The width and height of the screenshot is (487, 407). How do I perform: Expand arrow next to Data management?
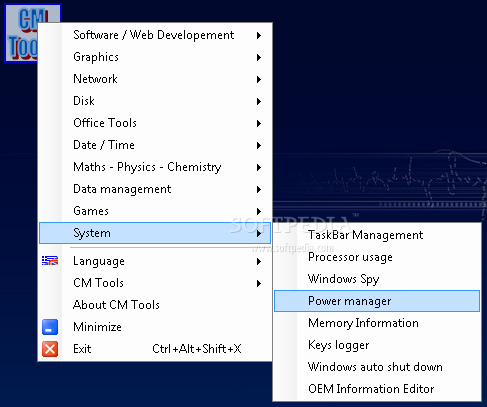coord(259,189)
